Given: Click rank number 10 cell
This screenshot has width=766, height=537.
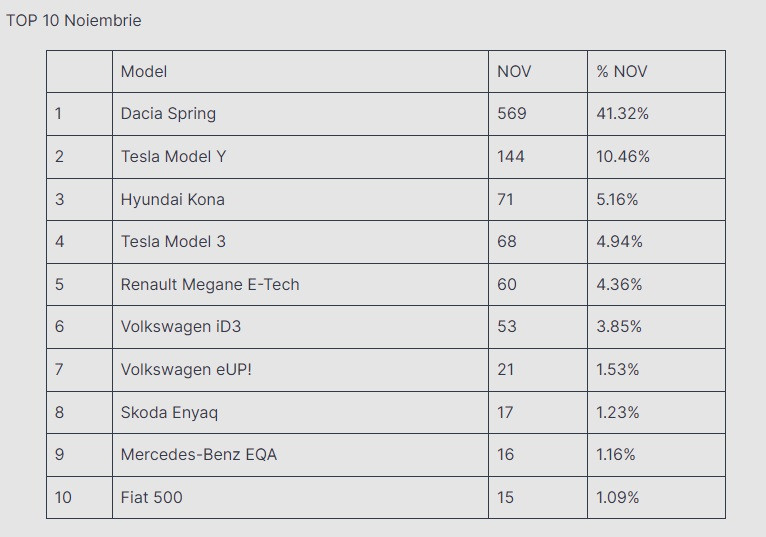Looking at the screenshot, I should click(63, 497).
